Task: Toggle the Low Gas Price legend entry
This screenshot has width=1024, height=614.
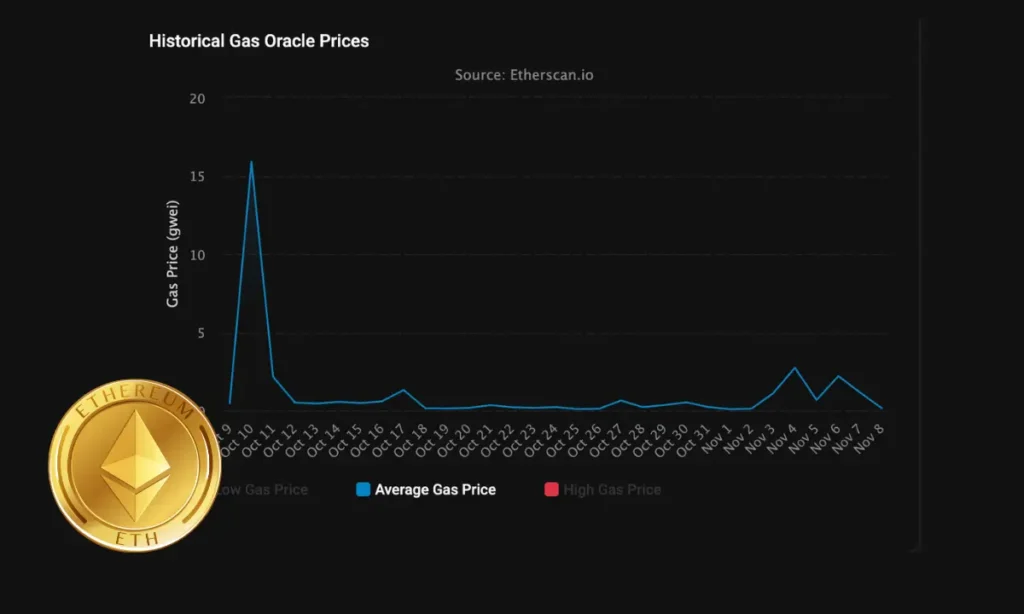Action: [264, 490]
